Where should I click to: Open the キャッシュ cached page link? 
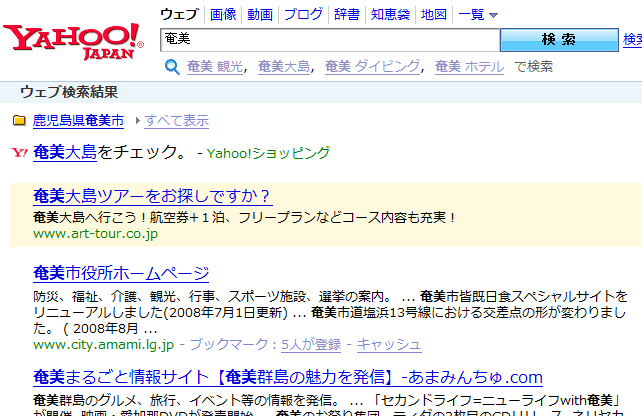click(389, 344)
